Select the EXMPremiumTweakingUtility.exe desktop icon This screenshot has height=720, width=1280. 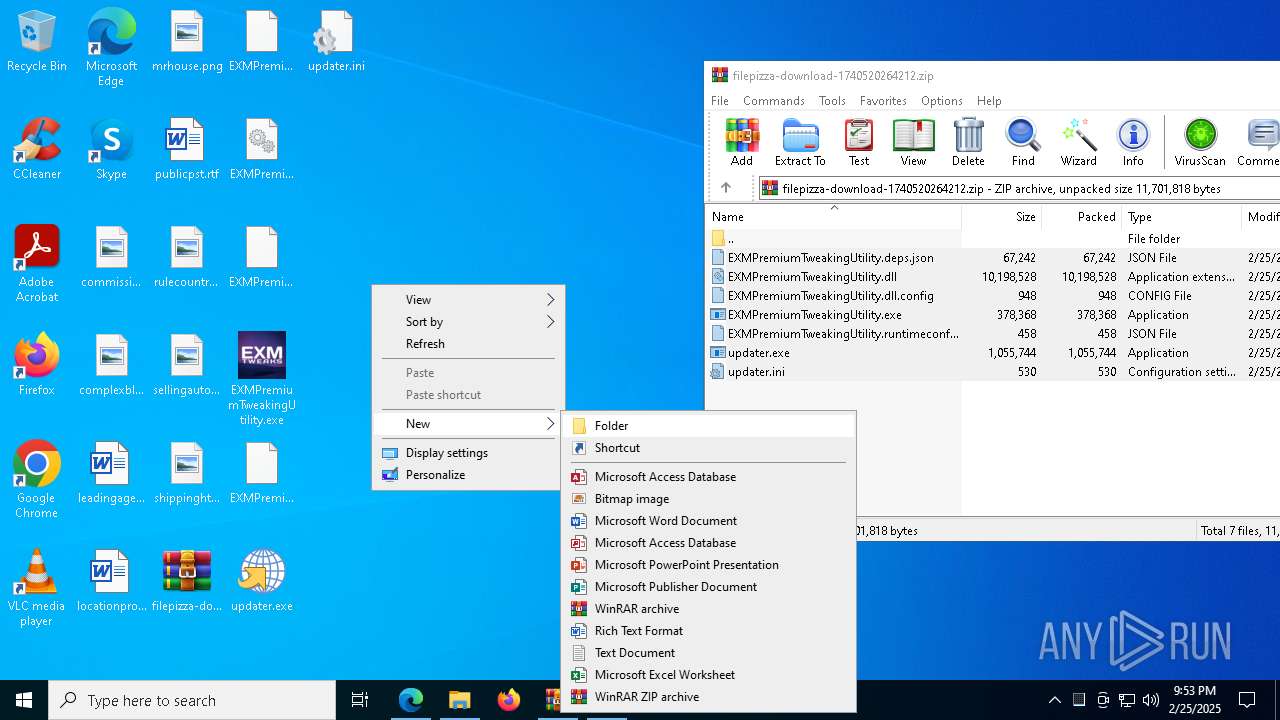pyautogui.click(x=262, y=379)
